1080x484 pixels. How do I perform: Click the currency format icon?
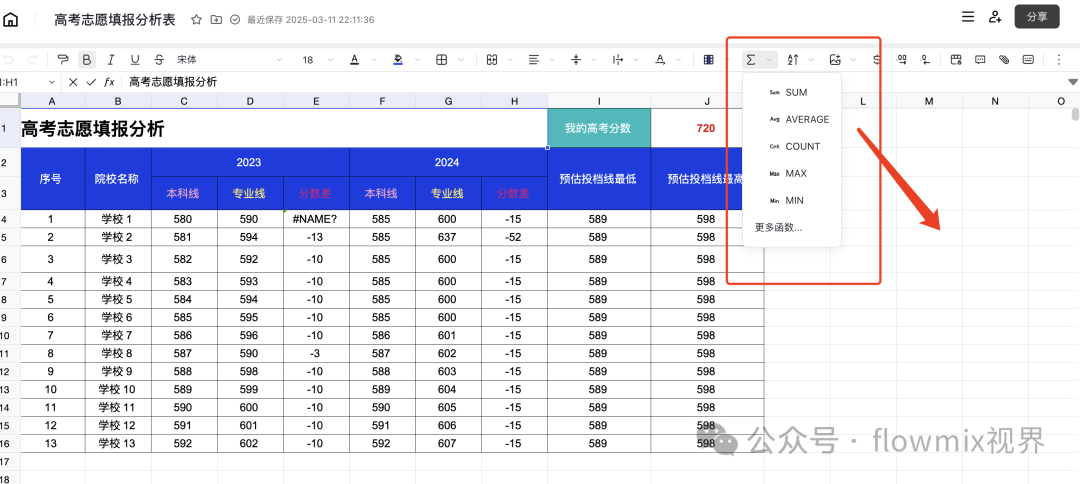pos(877,60)
